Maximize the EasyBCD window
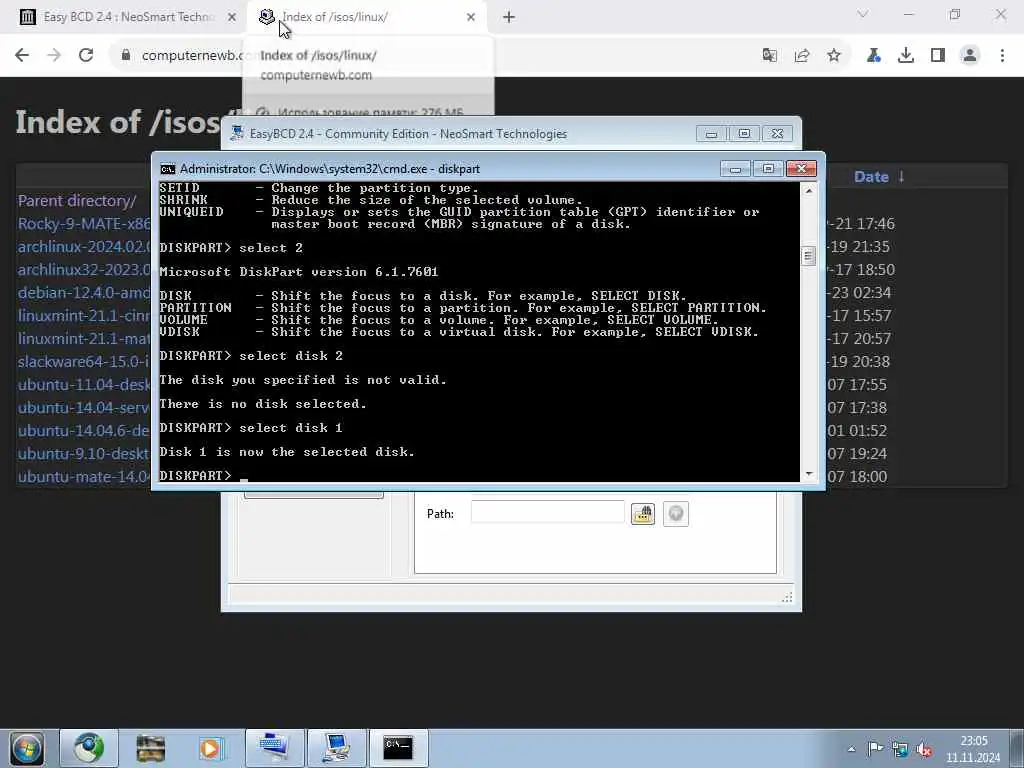 pos(744,134)
